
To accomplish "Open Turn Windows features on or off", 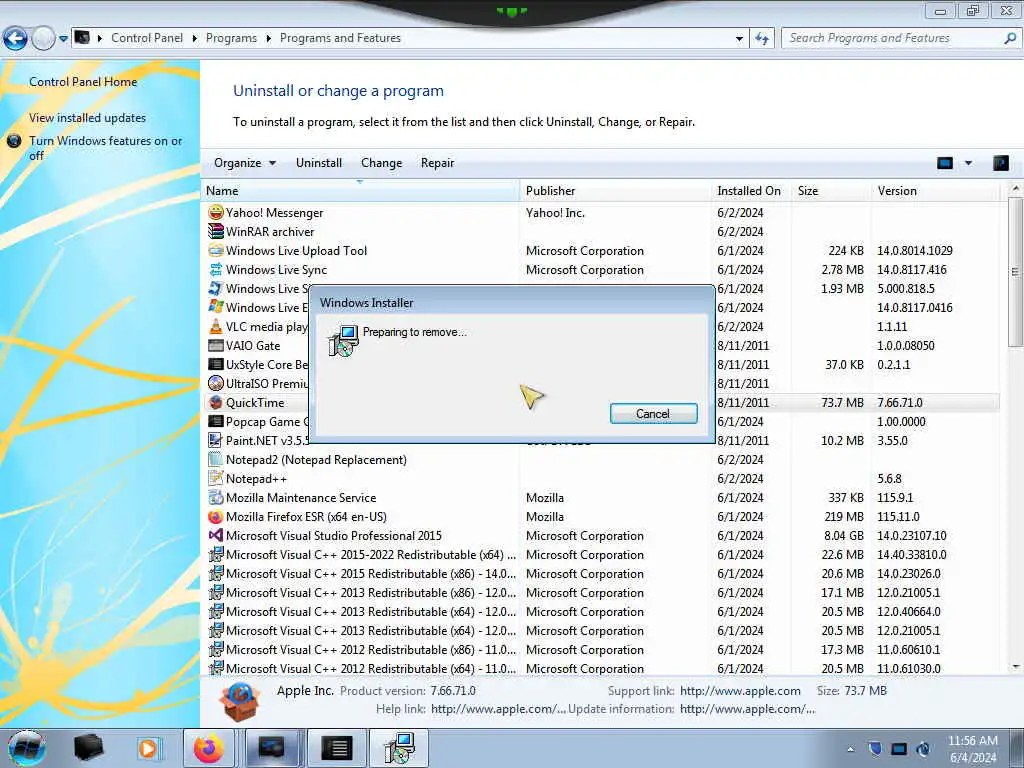I will click(x=105, y=148).
